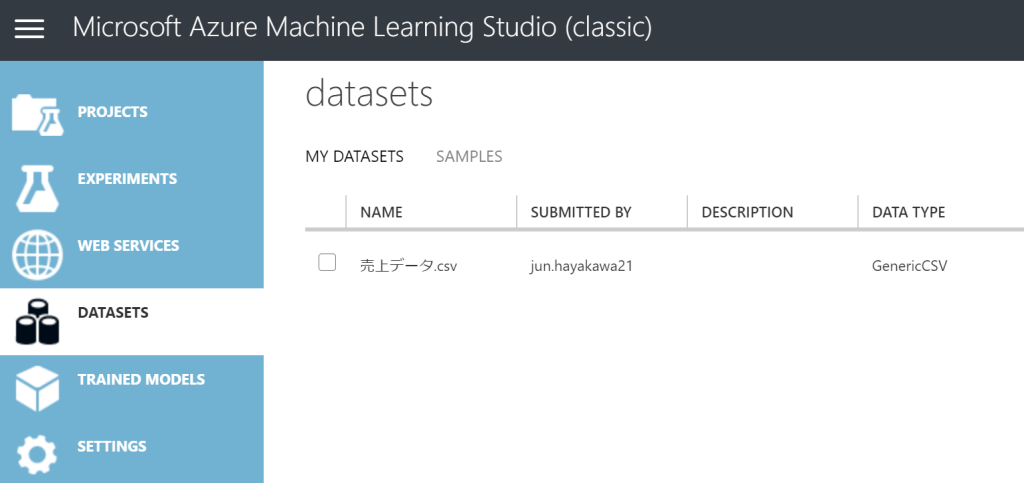The width and height of the screenshot is (1024, 483).
Task: Open TRAINED MODELS label in sidebar
Action: pyautogui.click(x=141, y=380)
